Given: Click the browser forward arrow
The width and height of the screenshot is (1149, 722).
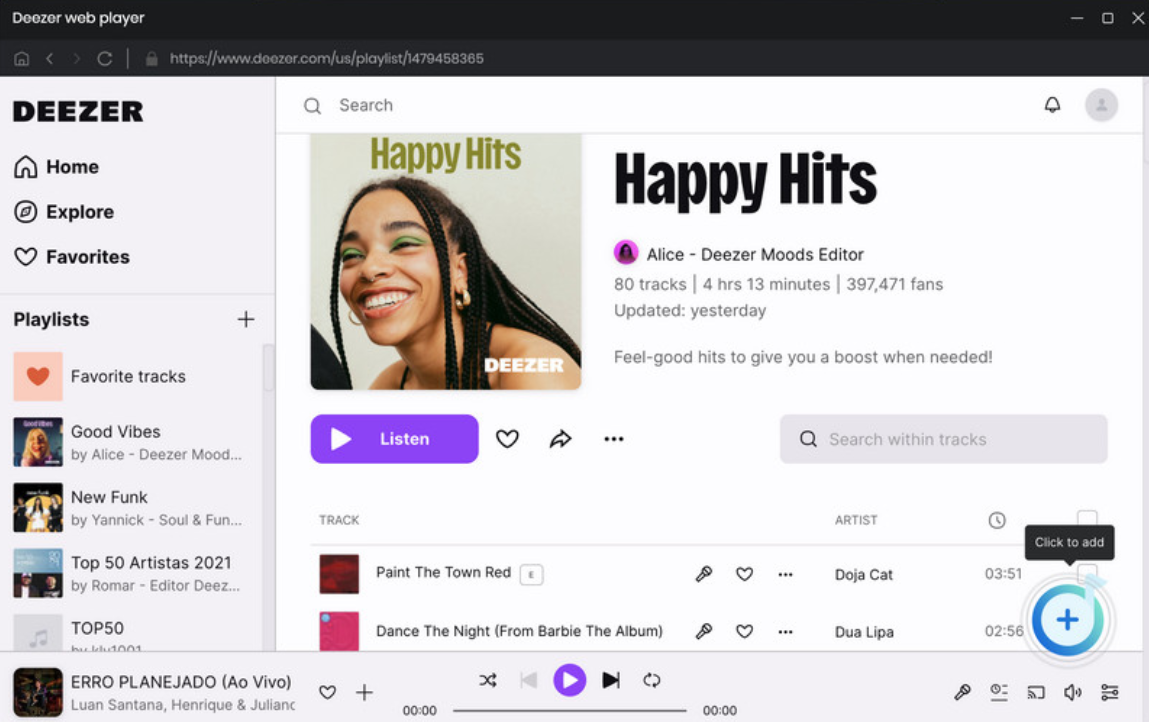Looking at the screenshot, I should pos(76,59).
